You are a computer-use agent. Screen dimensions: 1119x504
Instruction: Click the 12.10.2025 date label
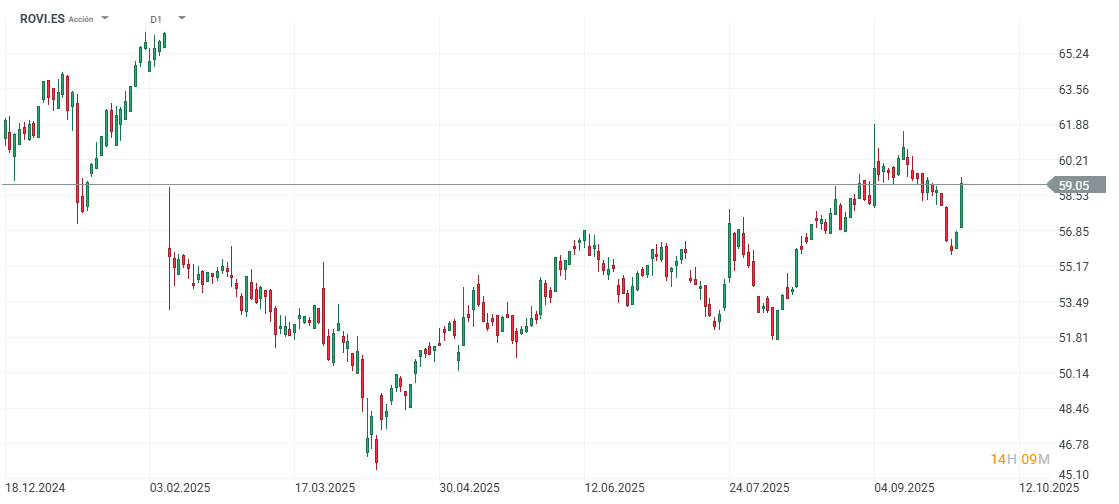[1050, 488]
